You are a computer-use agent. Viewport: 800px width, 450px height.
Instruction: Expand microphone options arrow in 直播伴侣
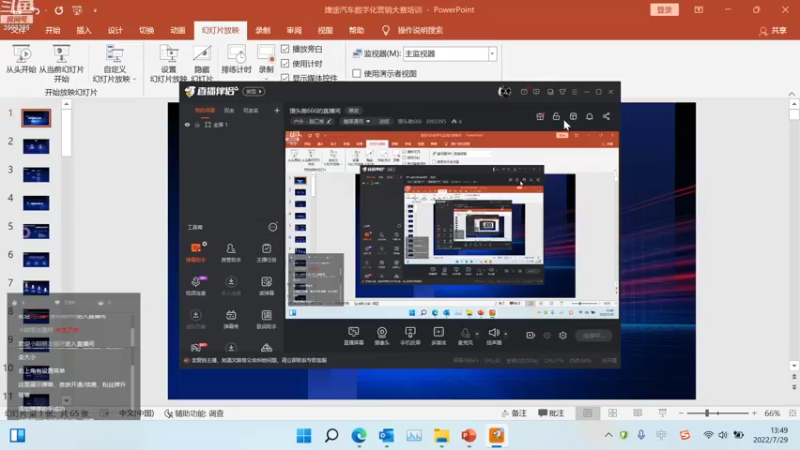pos(477,334)
